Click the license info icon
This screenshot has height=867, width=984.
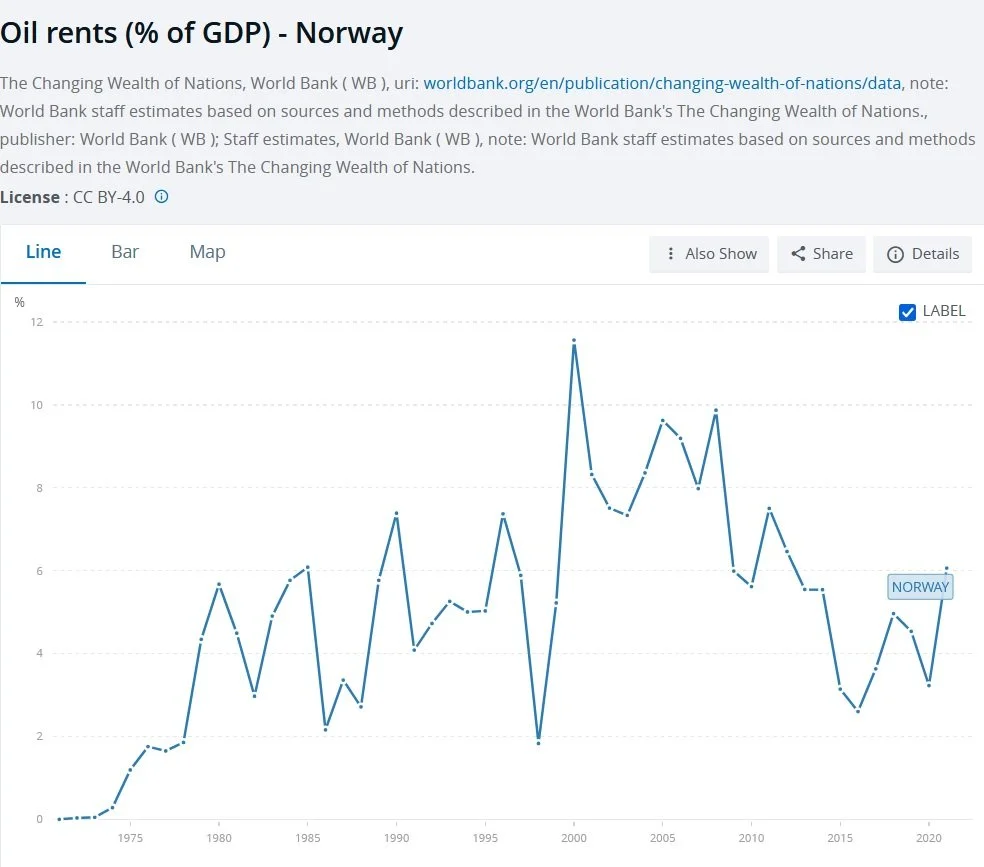click(x=161, y=197)
